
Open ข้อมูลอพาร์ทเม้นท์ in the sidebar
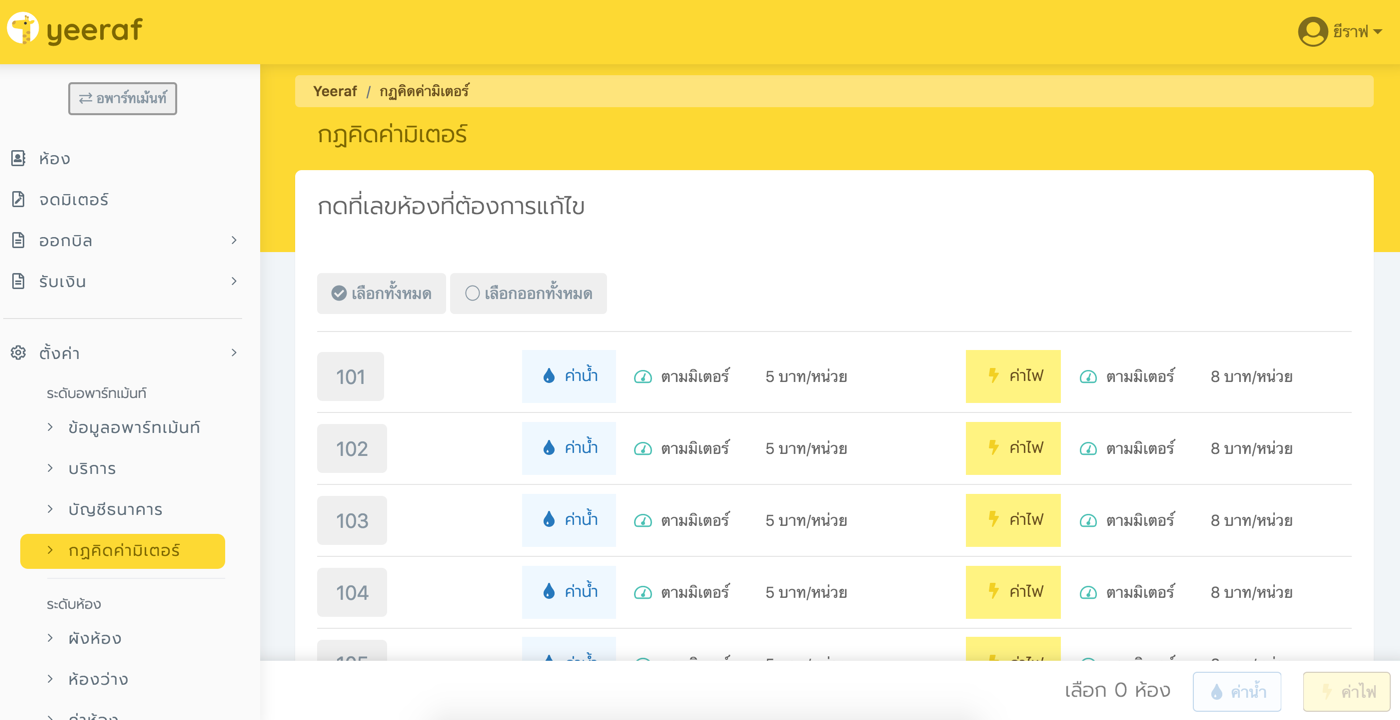pos(134,427)
